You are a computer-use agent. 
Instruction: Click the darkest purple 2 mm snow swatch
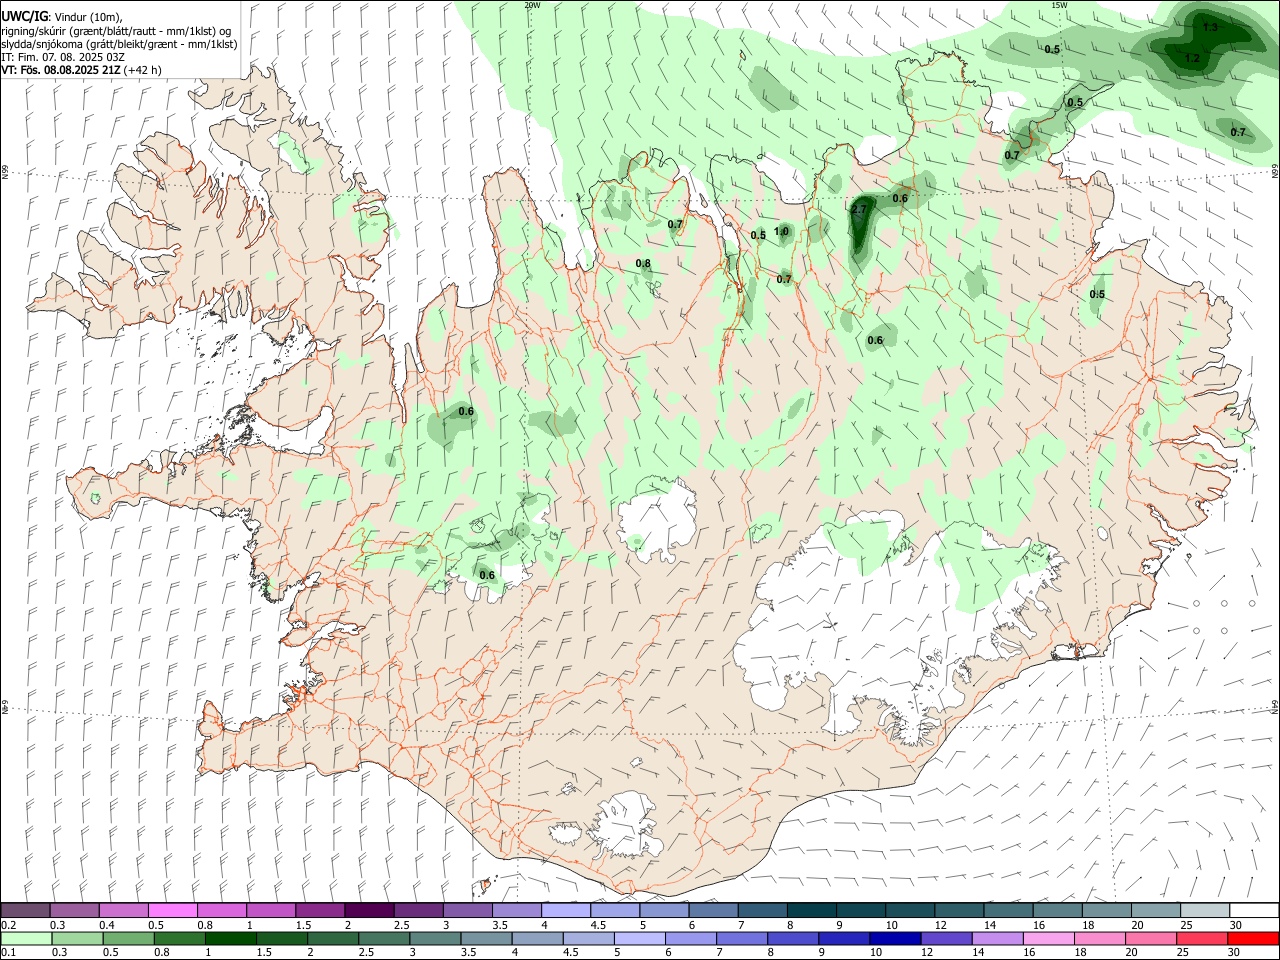coord(369,910)
